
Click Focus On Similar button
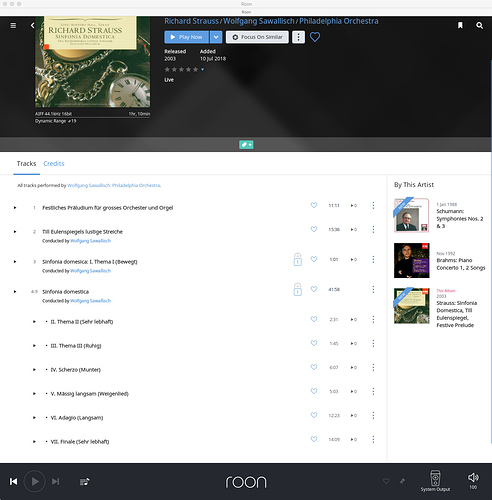coord(257,37)
